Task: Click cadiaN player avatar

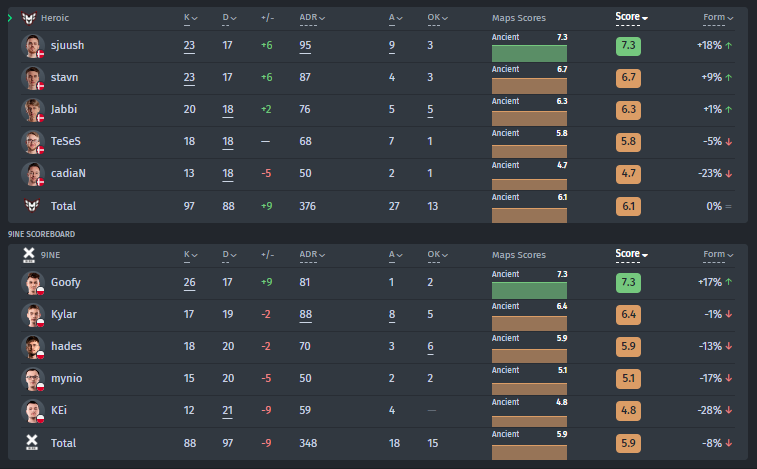Action: (x=33, y=174)
